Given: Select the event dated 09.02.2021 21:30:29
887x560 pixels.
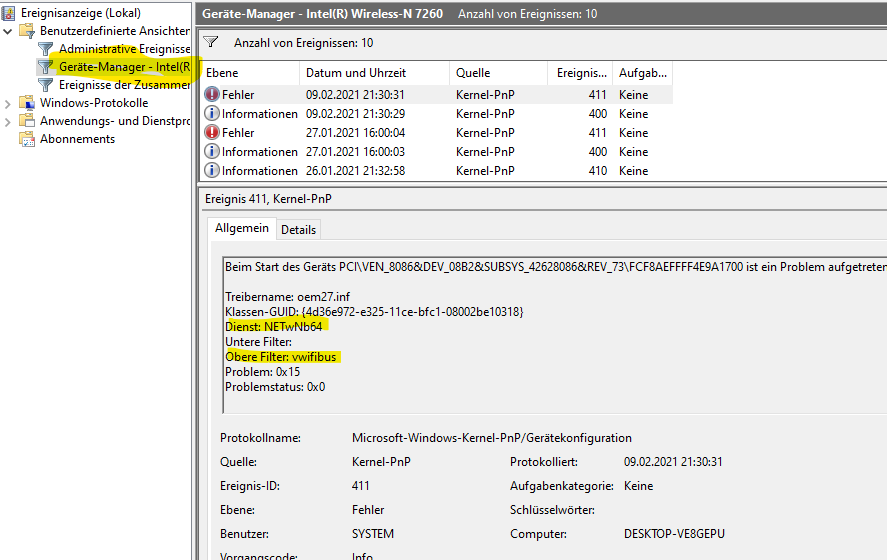Looking at the screenshot, I should 437,114.
